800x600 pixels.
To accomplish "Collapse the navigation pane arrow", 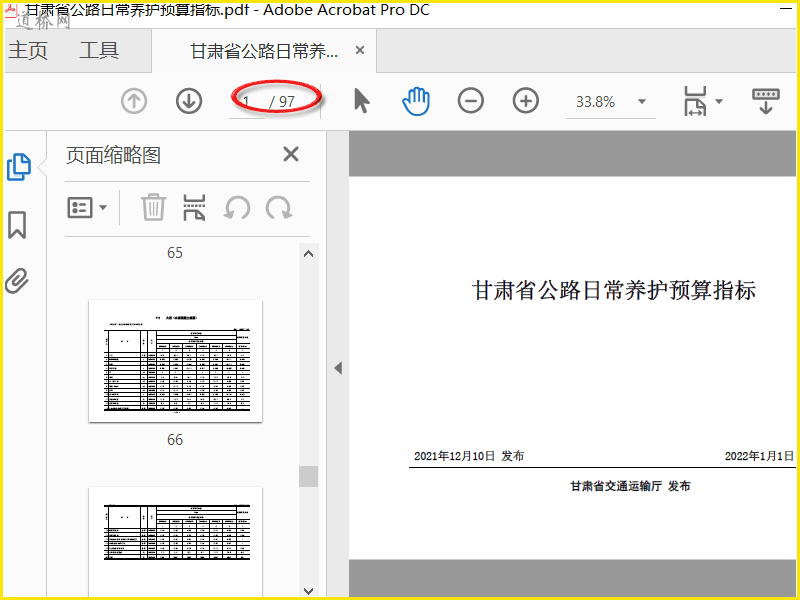I will [x=338, y=368].
